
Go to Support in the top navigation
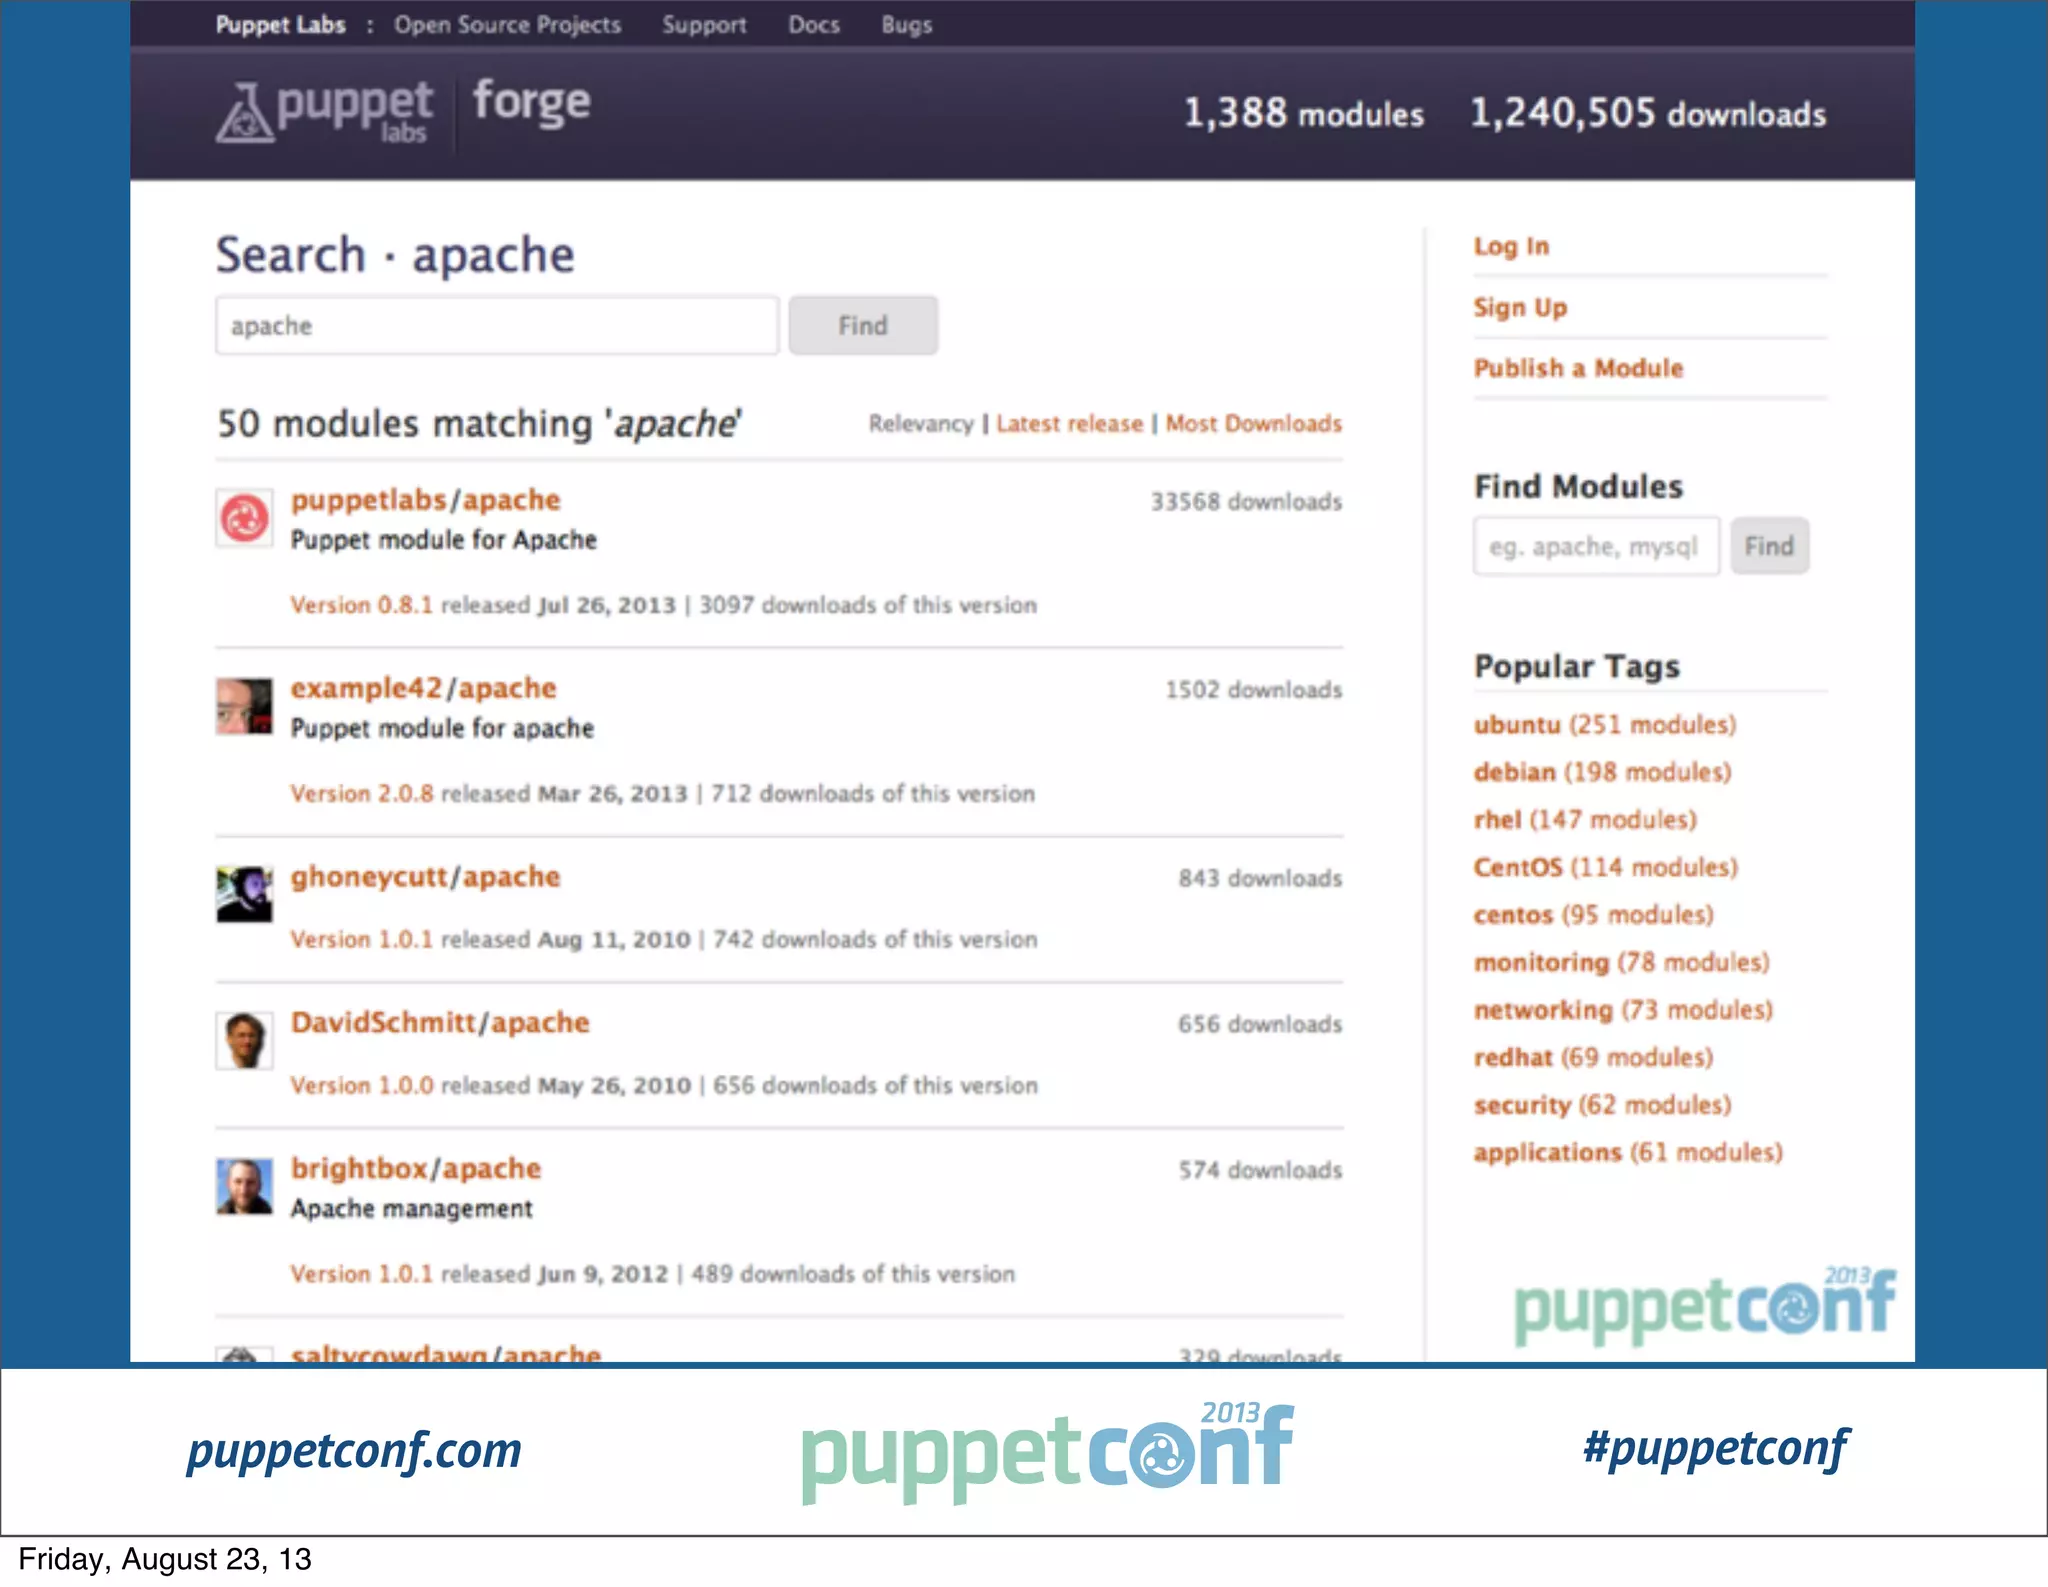click(704, 25)
